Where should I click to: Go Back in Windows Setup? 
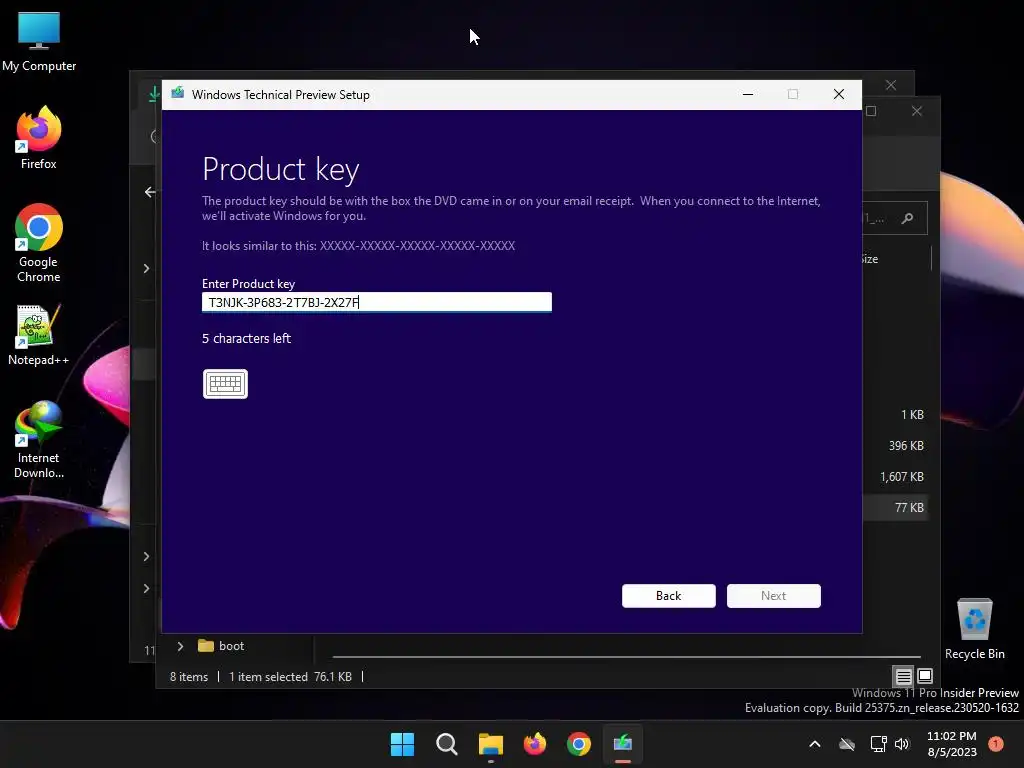click(669, 596)
